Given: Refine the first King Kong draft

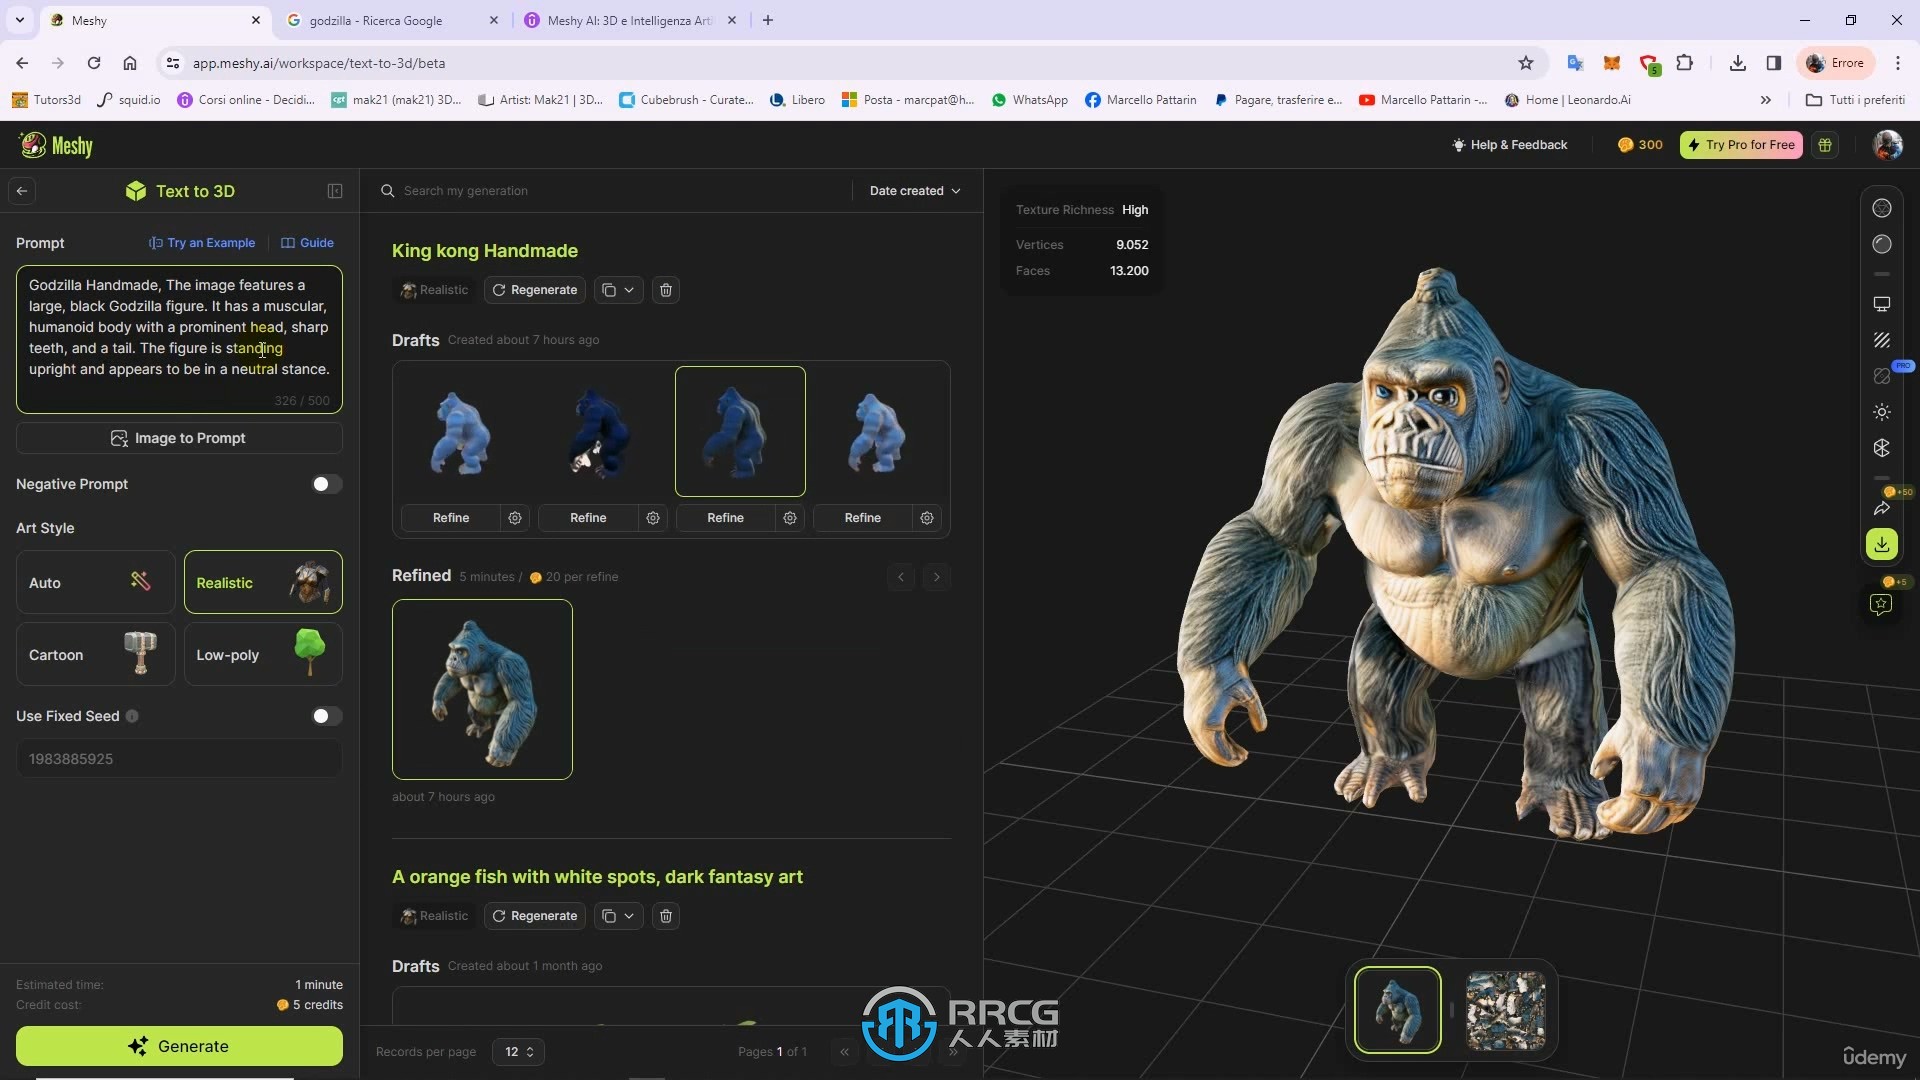Looking at the screenshot, I should pyautogui.click(x=451, y=518).
